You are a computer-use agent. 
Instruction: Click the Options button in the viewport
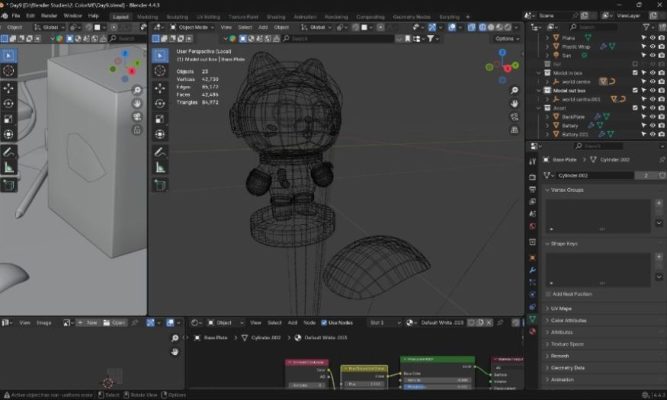click(x=506, y=39)
